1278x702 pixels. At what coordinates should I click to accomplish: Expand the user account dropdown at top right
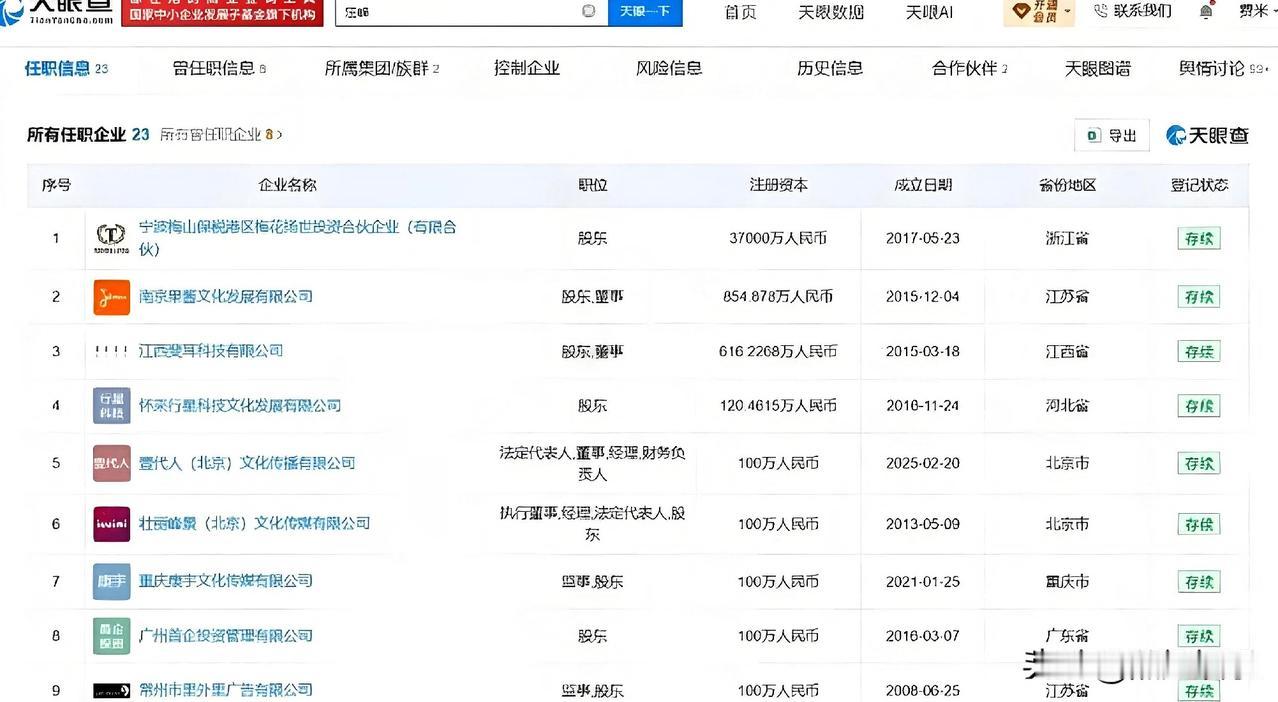(1258, 11)
